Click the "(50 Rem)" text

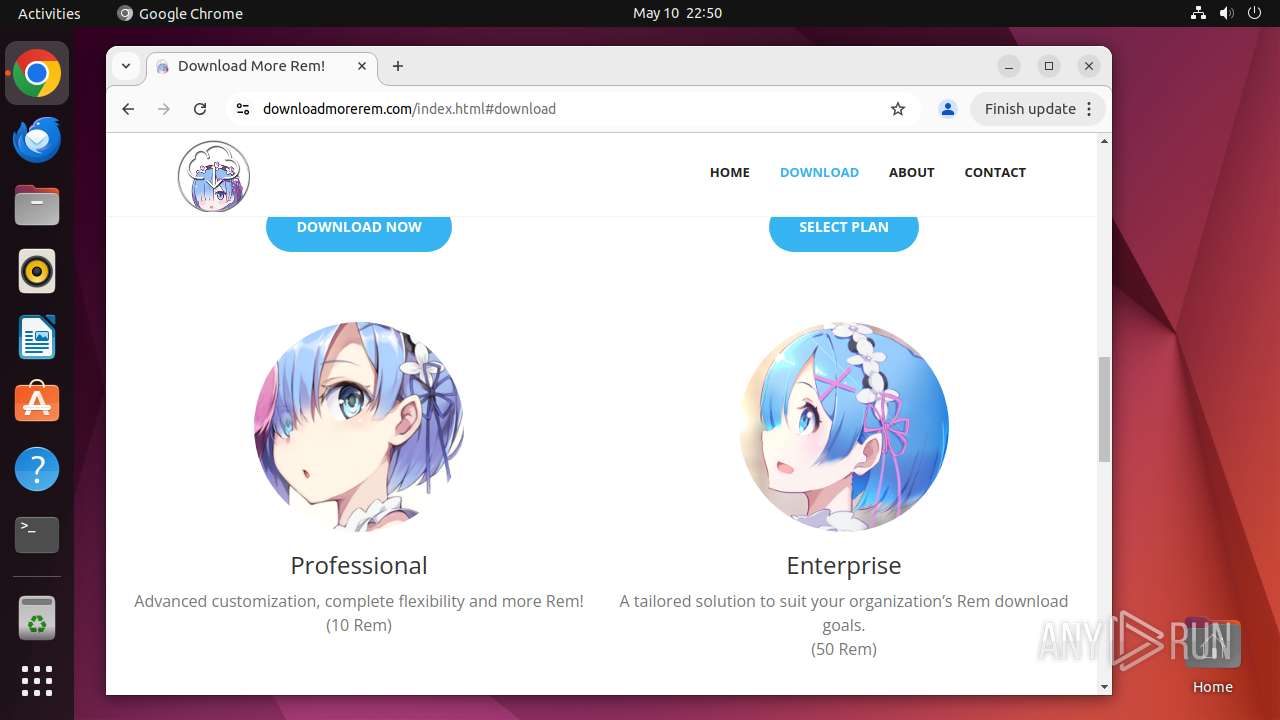click(844, 649)
